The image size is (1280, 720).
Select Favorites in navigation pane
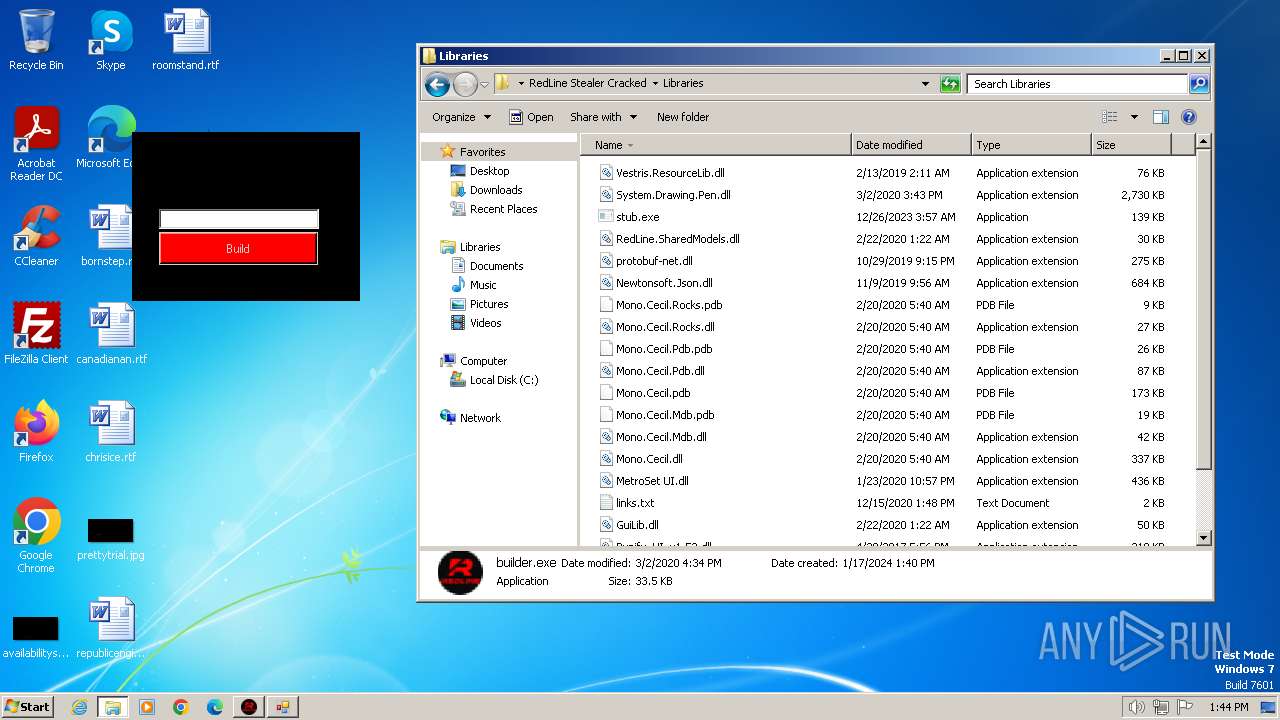[x=482, y=152]
